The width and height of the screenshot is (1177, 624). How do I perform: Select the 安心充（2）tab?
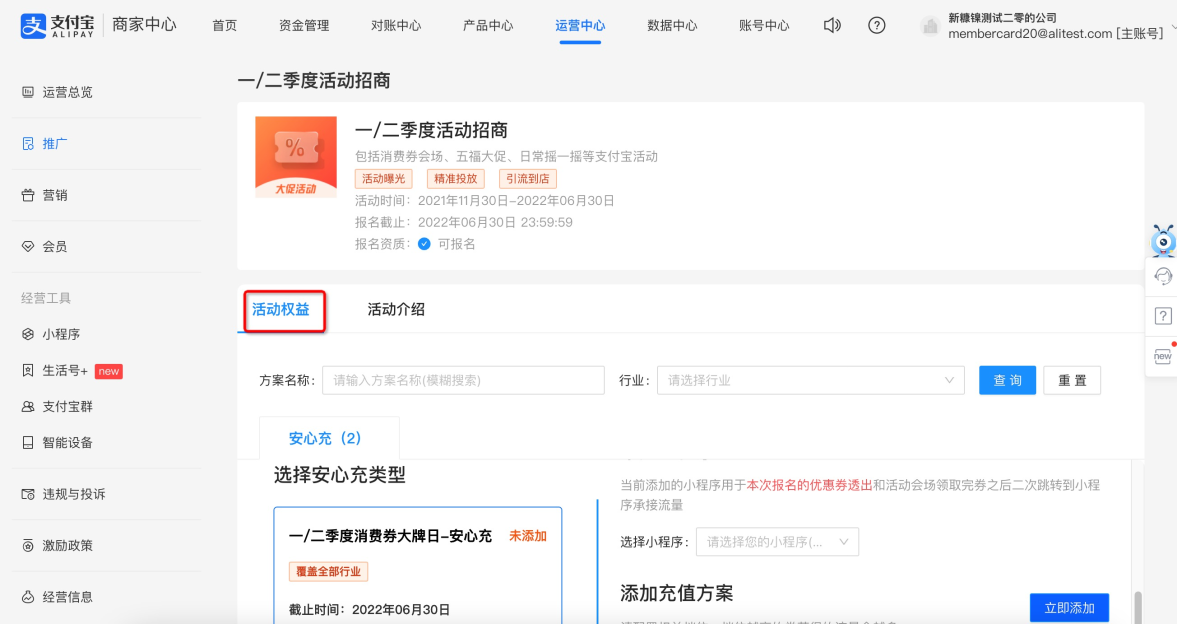coord(329,438)
